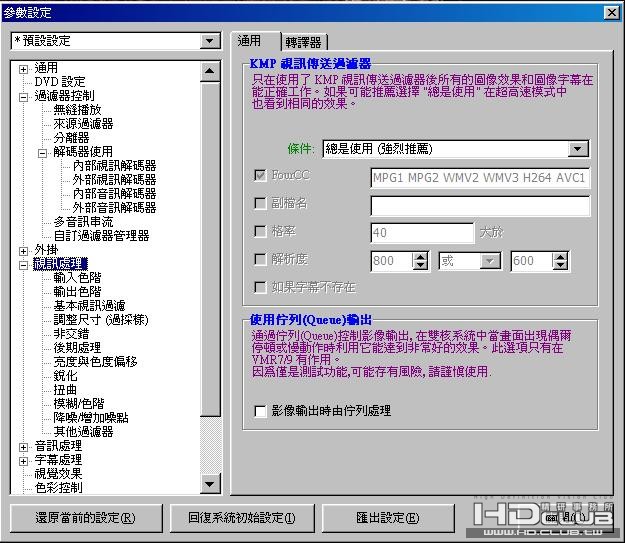
Task: Collapse the 視訊處理 tree node
Action: pyautogui.click(x=23, y=265)
